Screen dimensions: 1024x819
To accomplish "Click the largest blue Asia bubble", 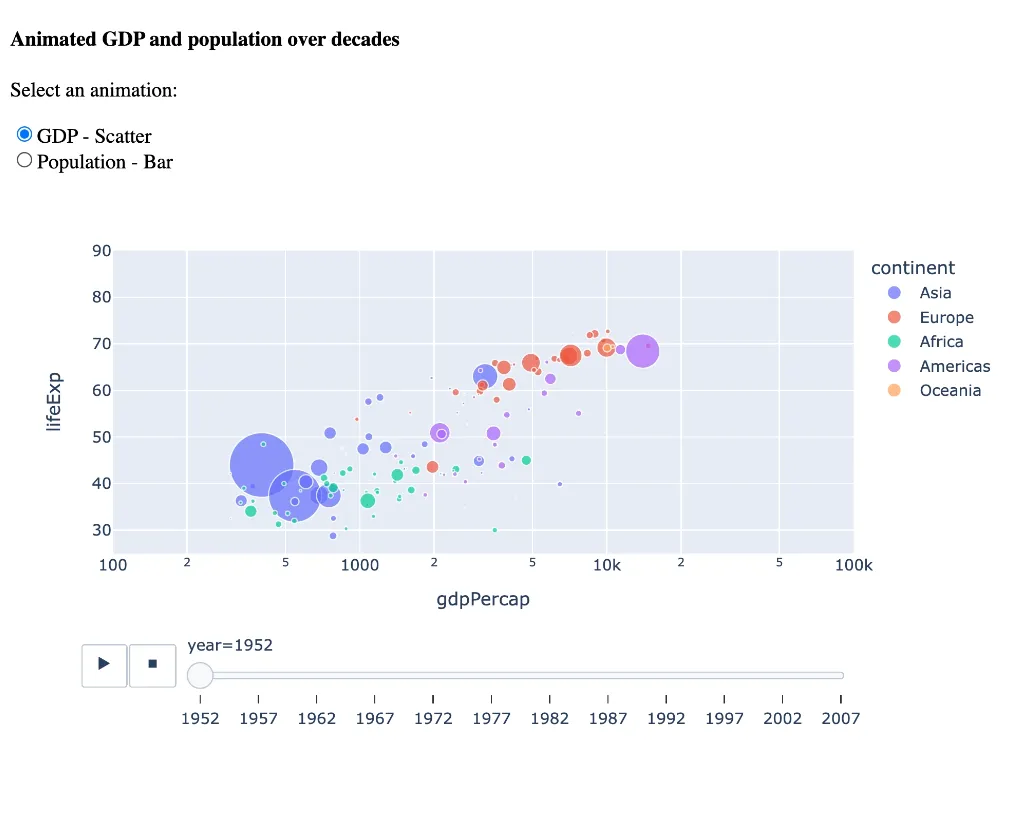I will point(262,463).
